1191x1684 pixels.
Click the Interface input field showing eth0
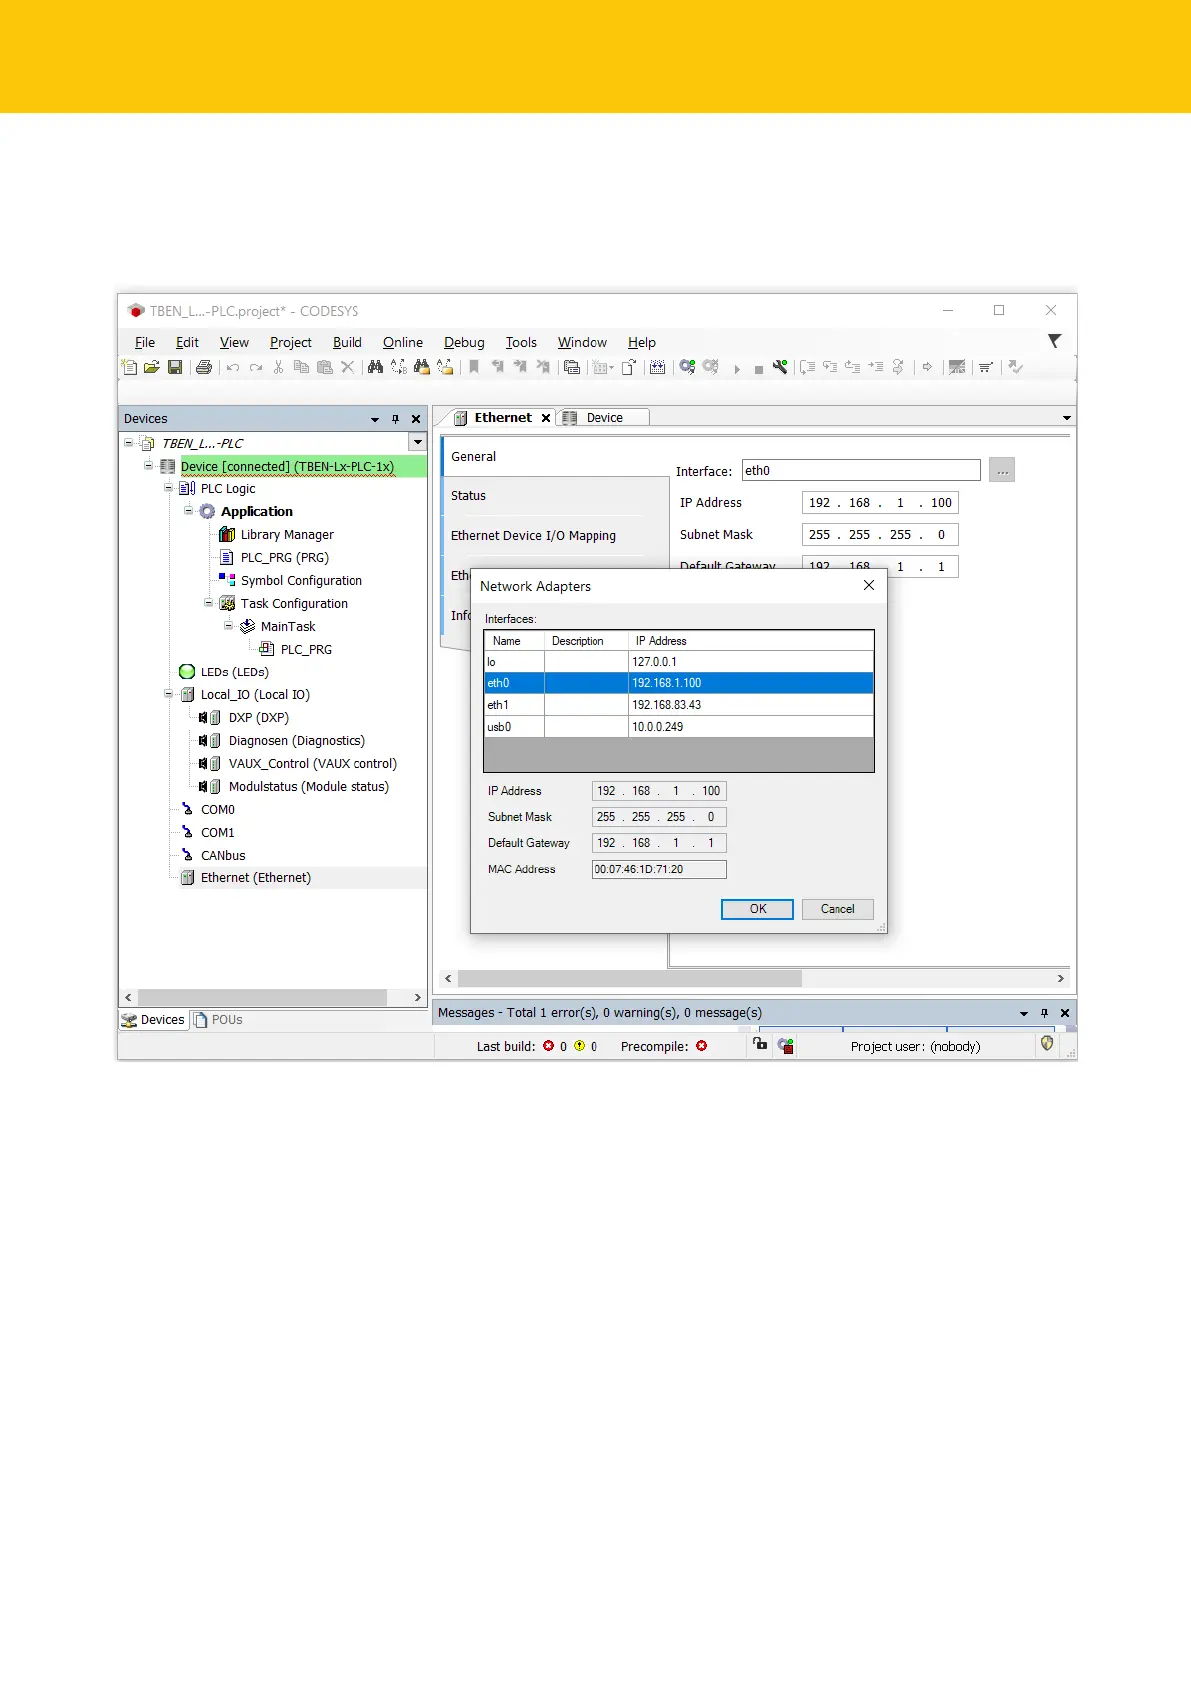861,470
